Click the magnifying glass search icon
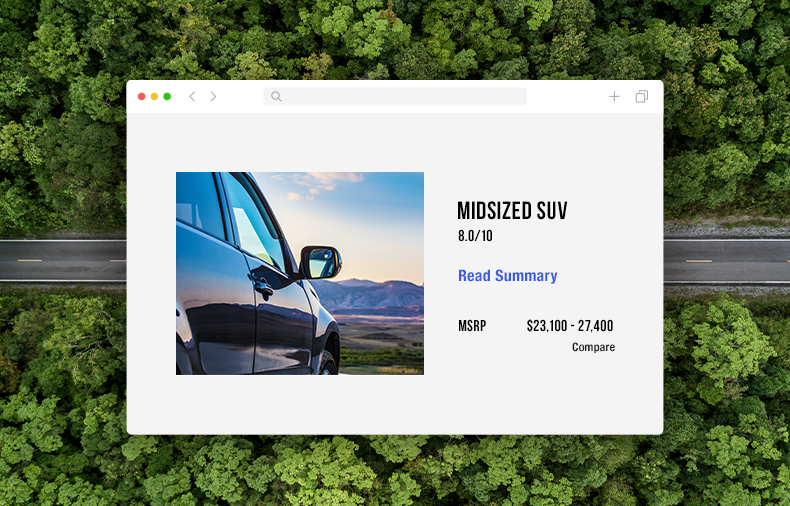 click(x=276, y=96)
